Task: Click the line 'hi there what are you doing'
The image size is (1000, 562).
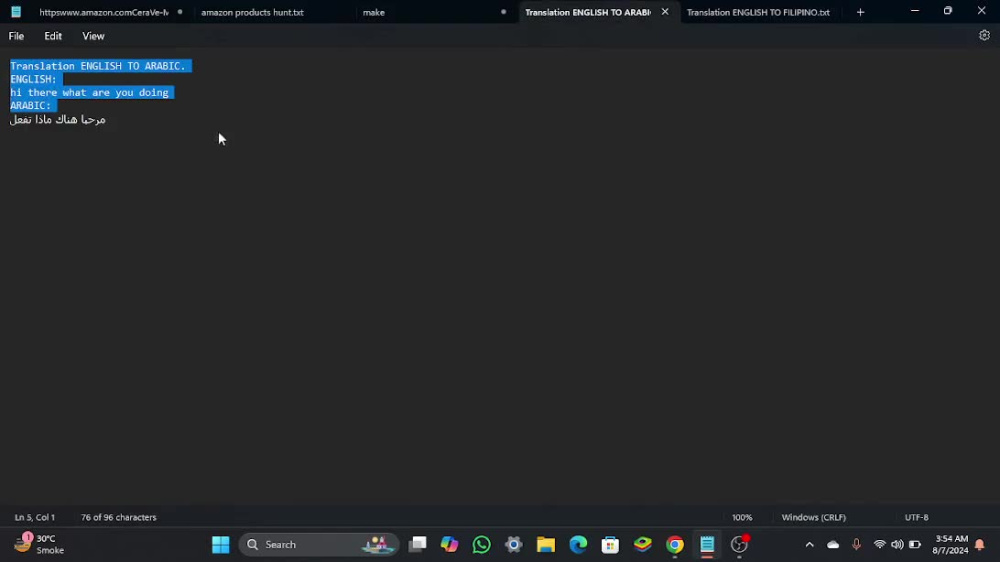Action: click(89, 92)
